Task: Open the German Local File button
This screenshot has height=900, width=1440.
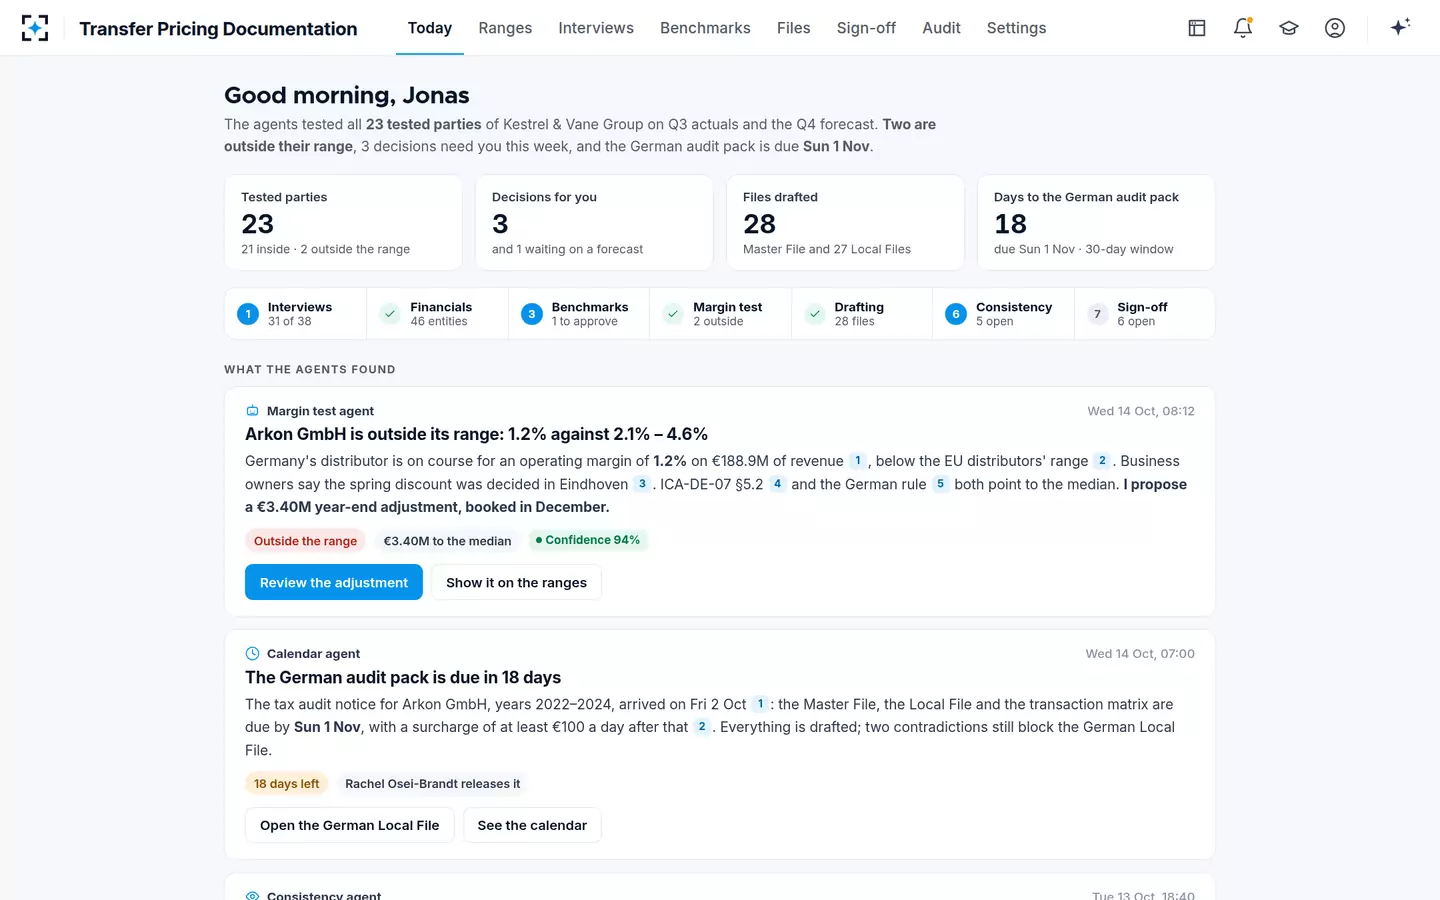Action: (x=350, y=825)
